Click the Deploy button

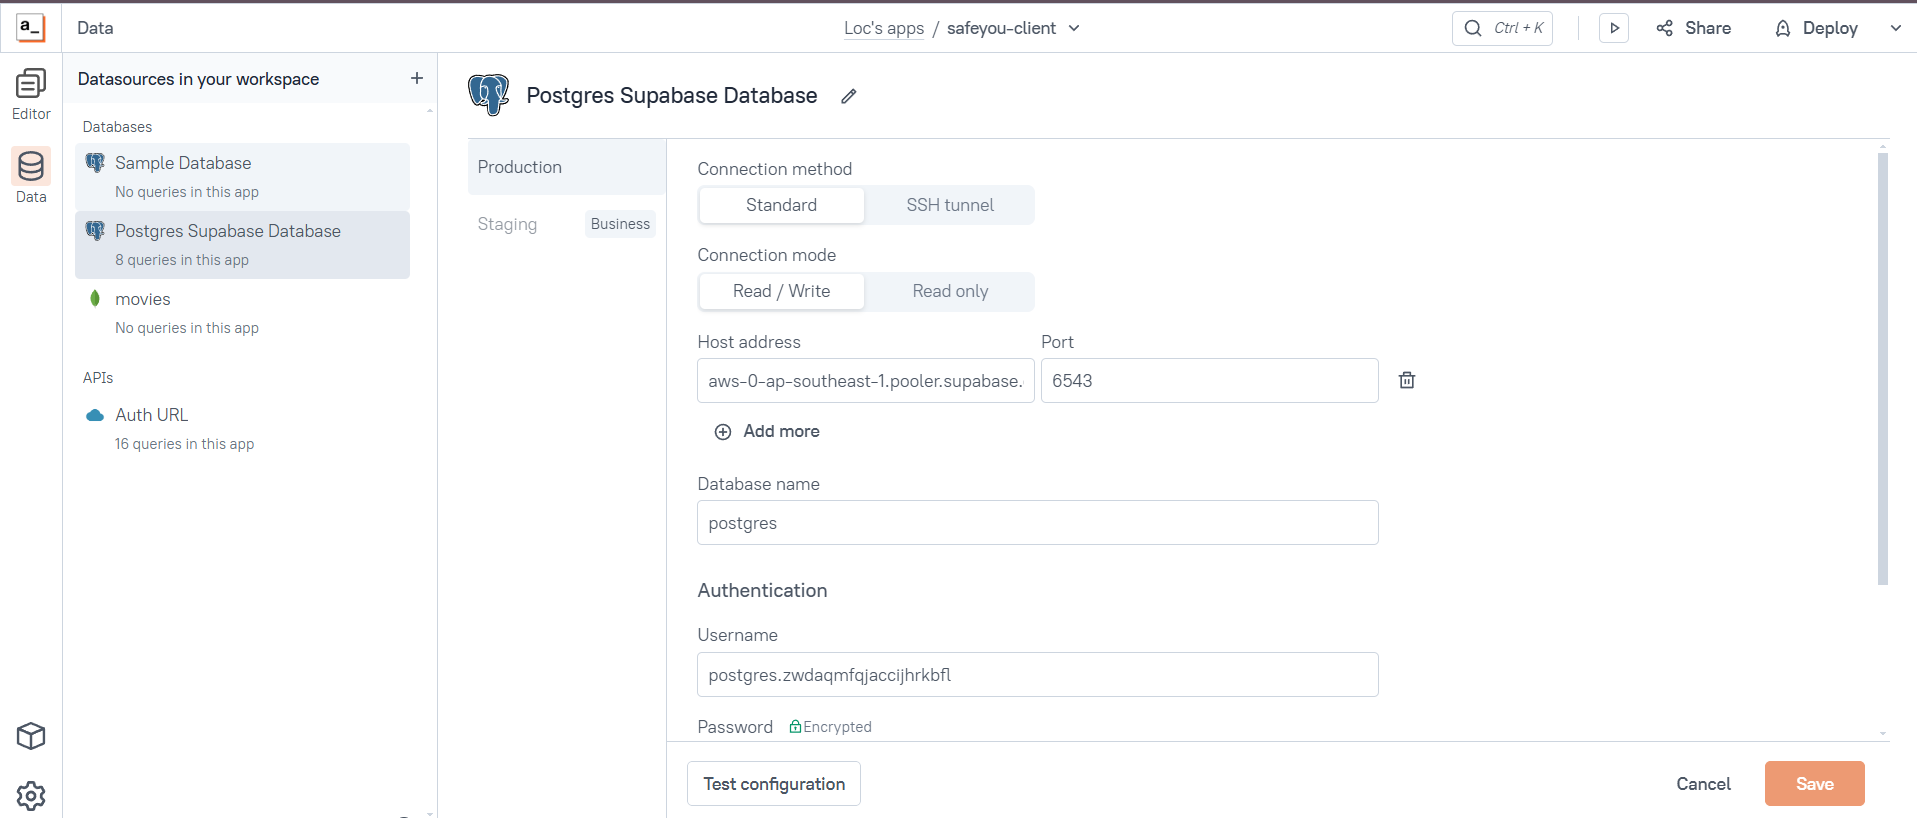point(1817,28)
